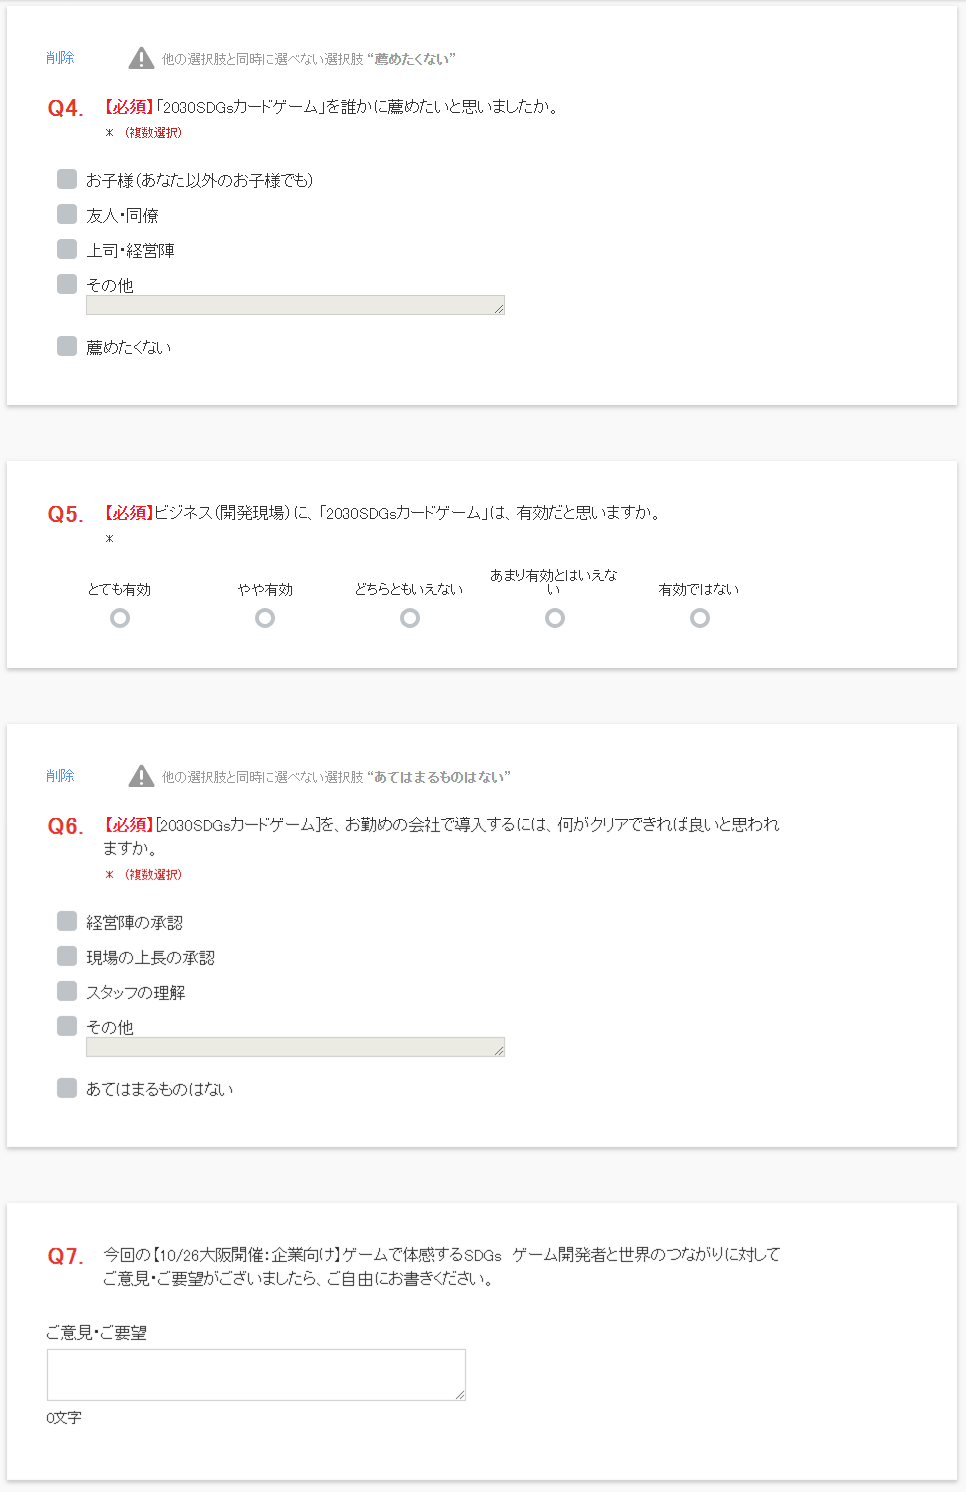The height and width of the screenshot is (1492, 966).
Task: Click the 削除 link above Q4
Action: pos(59,58)
